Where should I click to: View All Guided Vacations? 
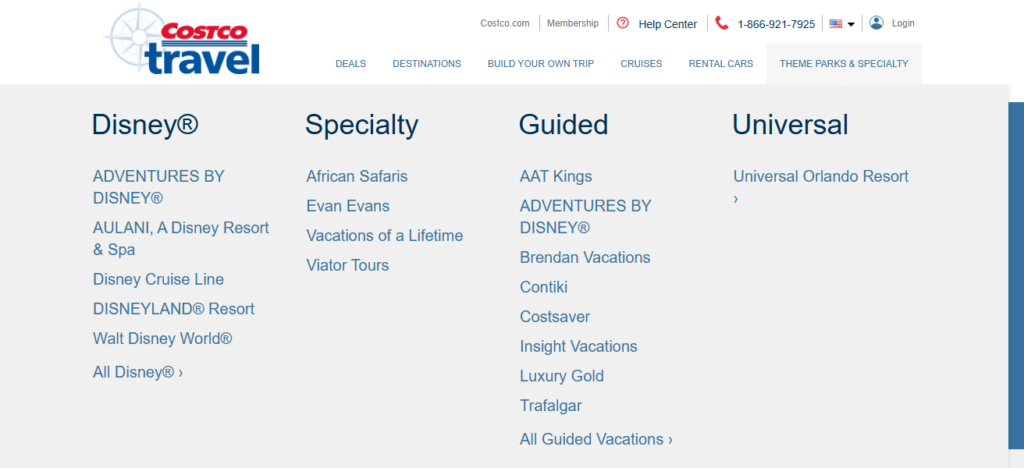(596, 439)
